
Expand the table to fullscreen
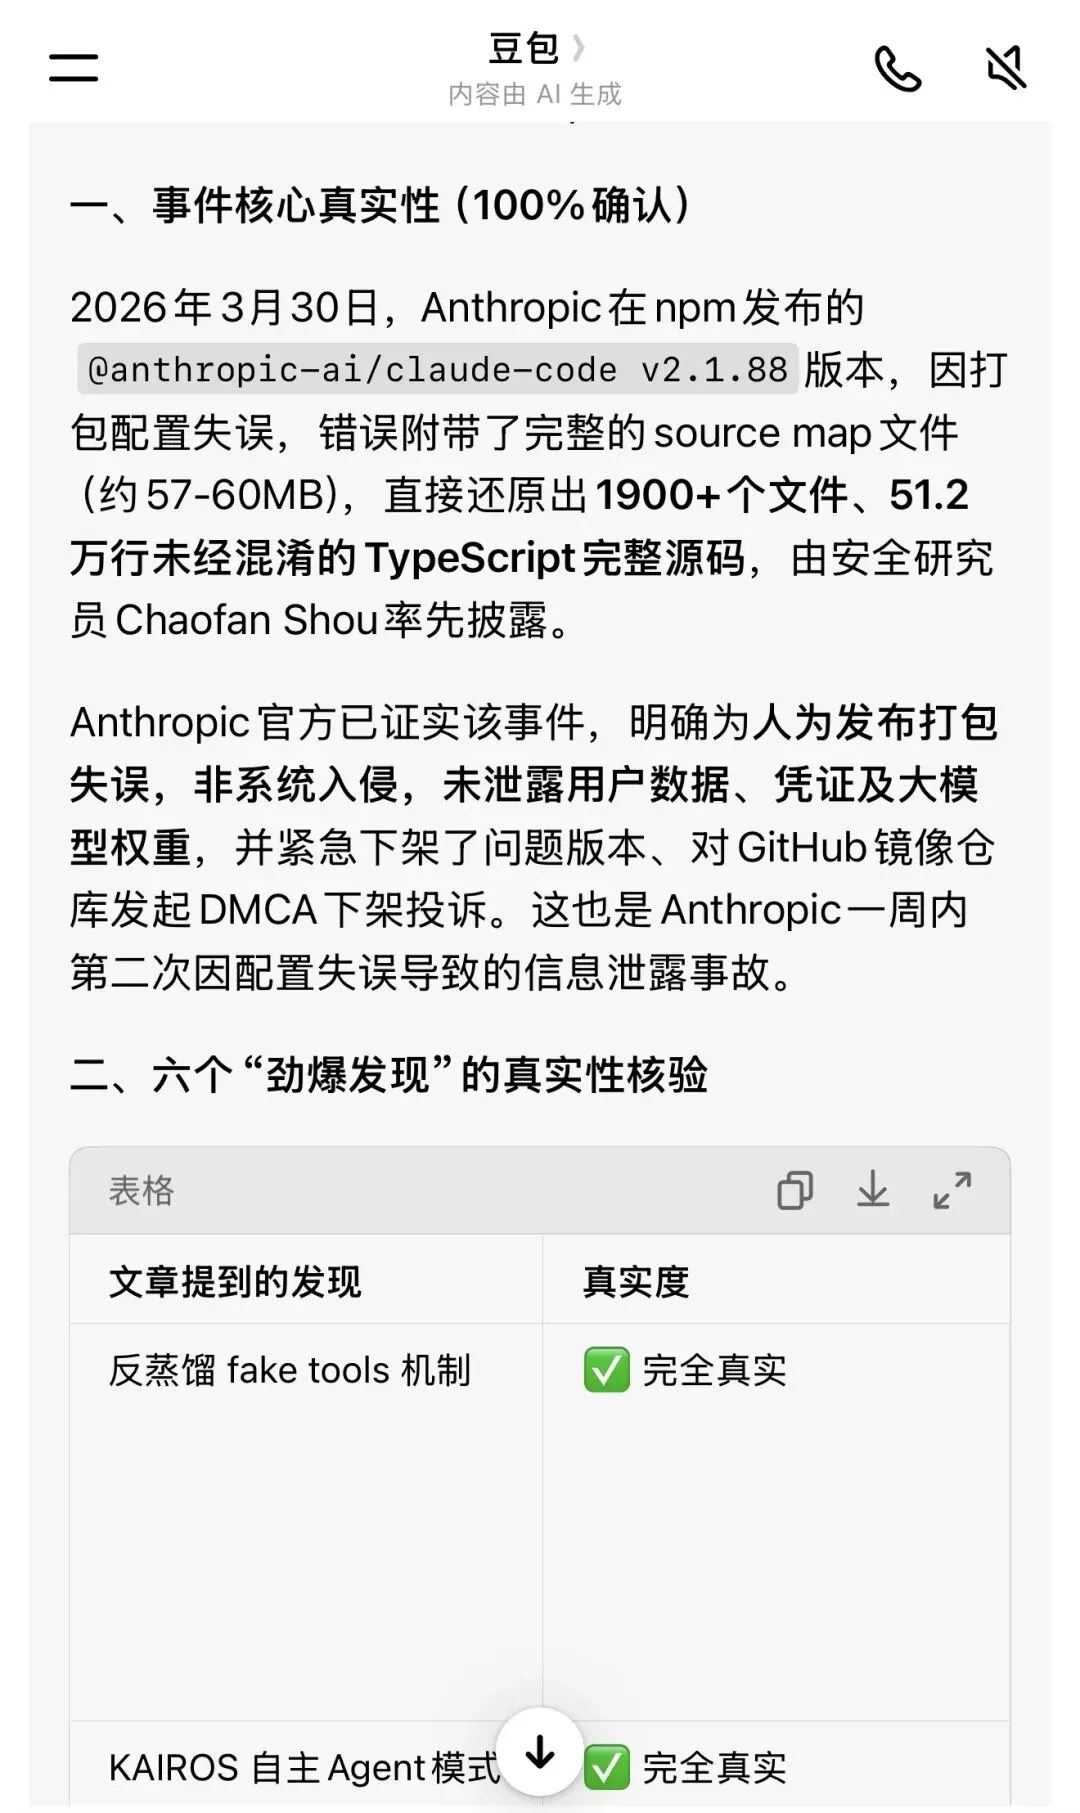(x=952, y=1190)
